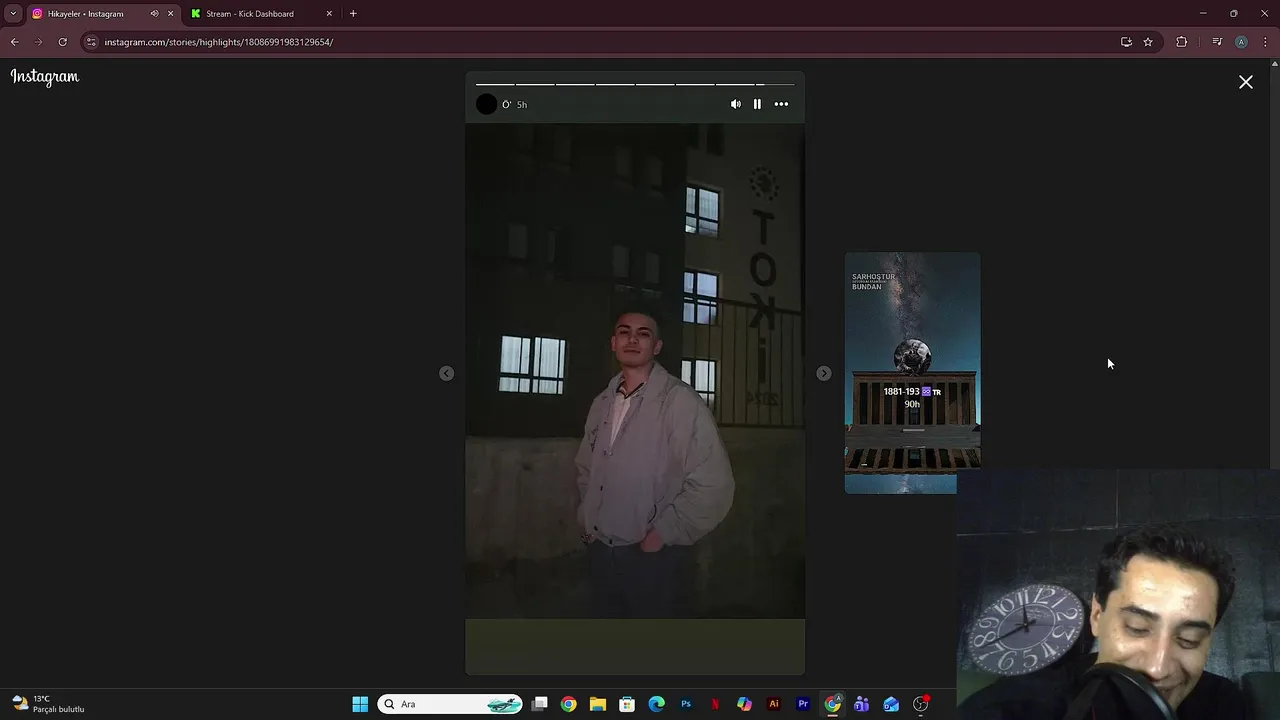
Task: Open the Chrome profile A avatar
Action: [x=1241, y=42]
